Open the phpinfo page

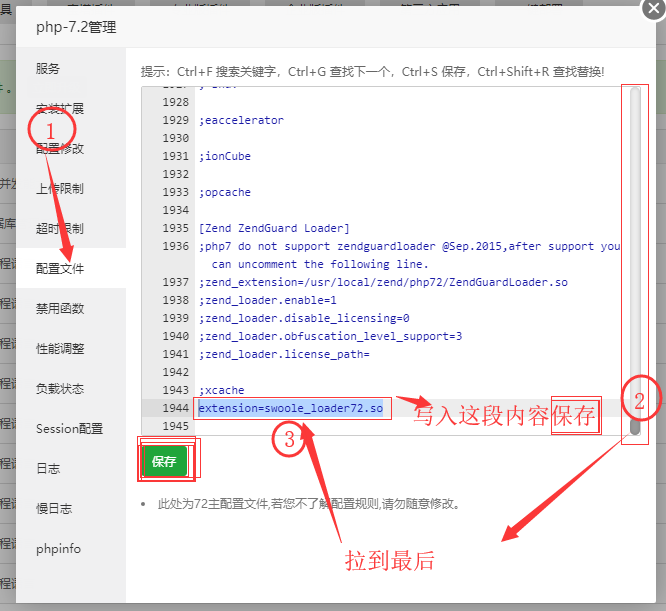[58, 549]
